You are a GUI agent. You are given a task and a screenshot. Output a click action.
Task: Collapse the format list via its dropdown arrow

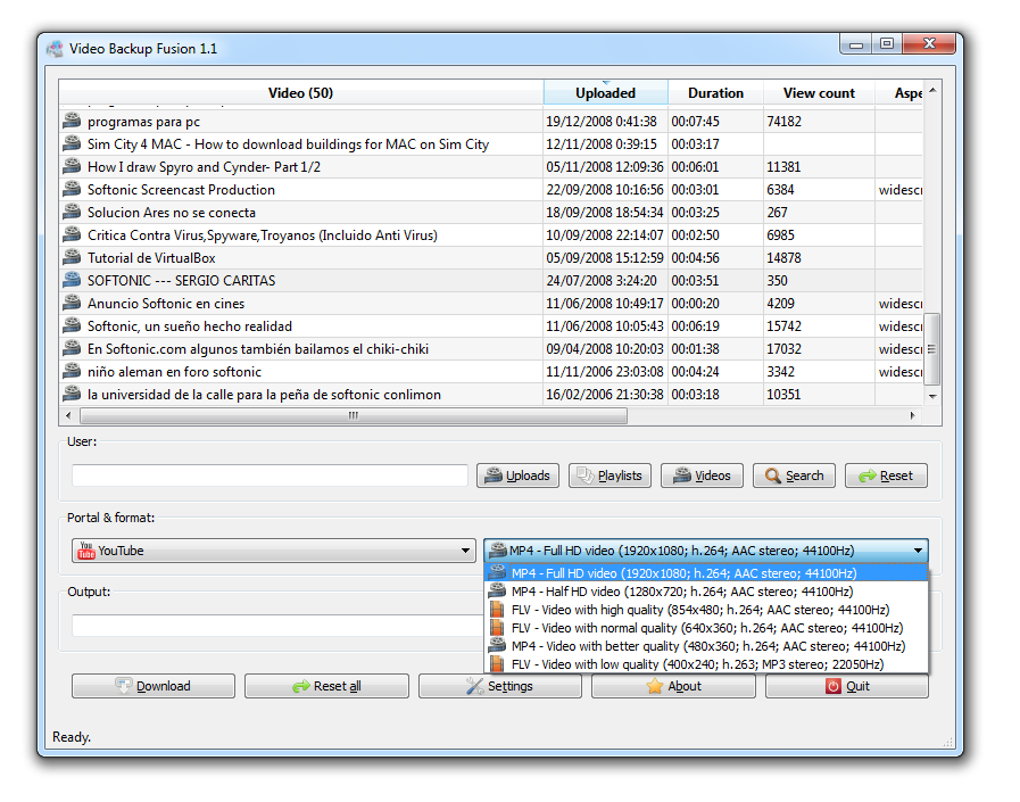[x=918, y=550]
